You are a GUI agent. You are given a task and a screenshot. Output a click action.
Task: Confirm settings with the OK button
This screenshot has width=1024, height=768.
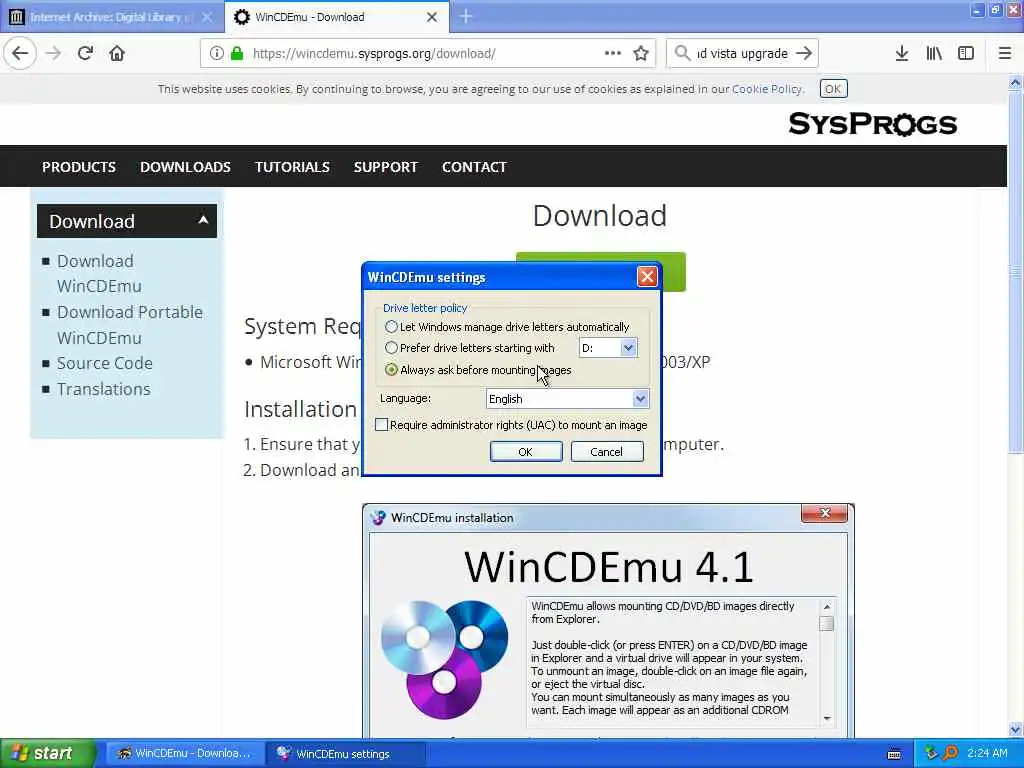526,451
